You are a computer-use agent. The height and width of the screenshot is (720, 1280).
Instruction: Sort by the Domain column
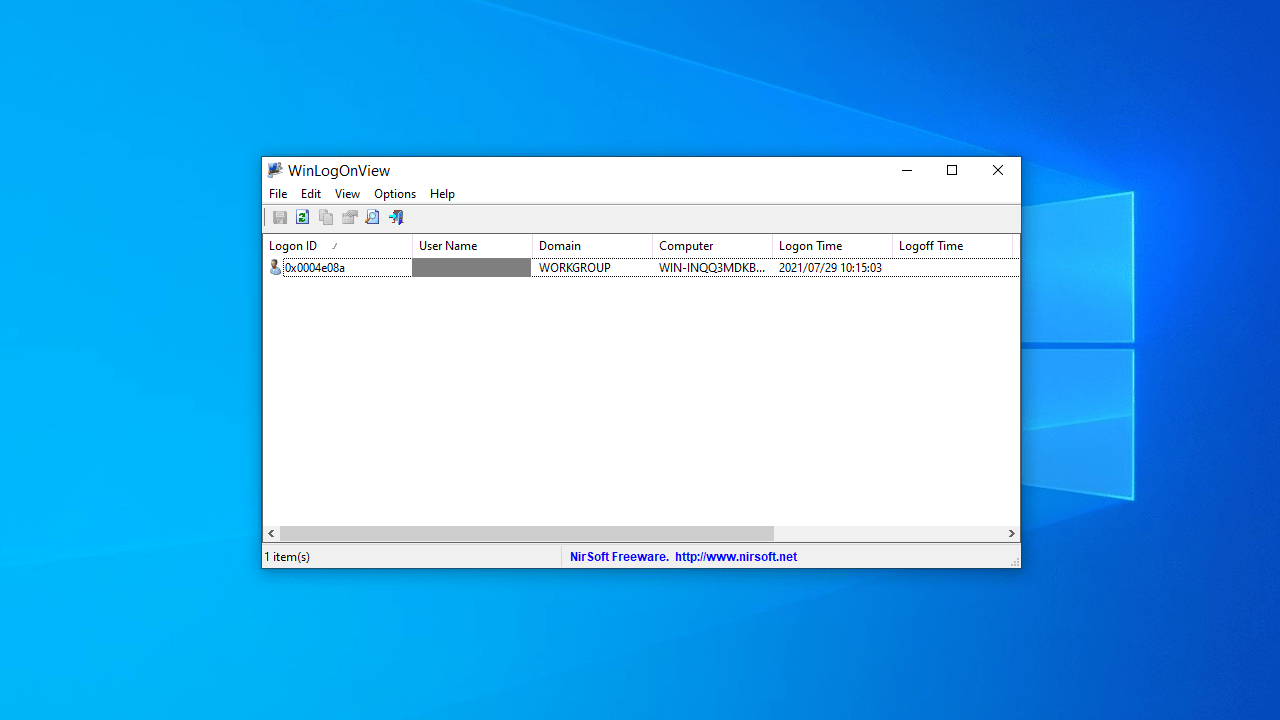pos(592,246)
